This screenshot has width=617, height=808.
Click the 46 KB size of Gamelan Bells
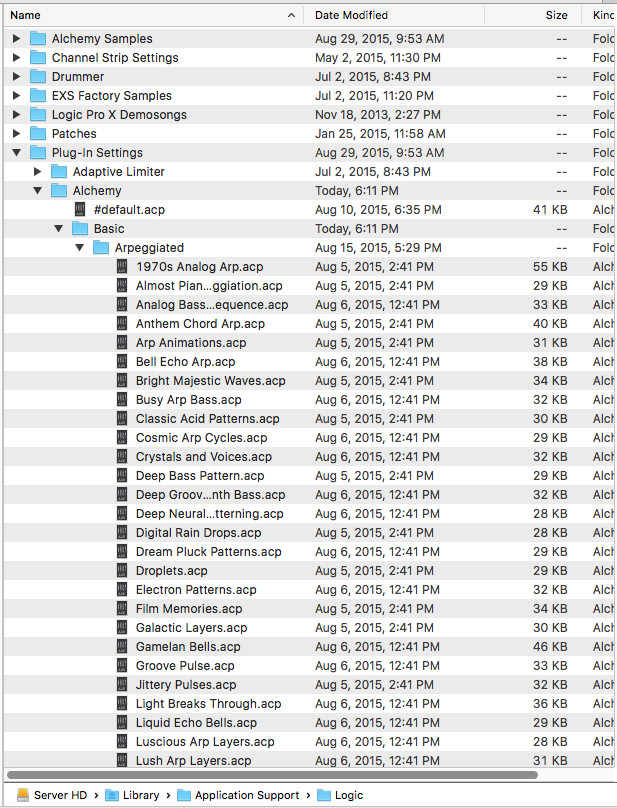coord(550,647)
